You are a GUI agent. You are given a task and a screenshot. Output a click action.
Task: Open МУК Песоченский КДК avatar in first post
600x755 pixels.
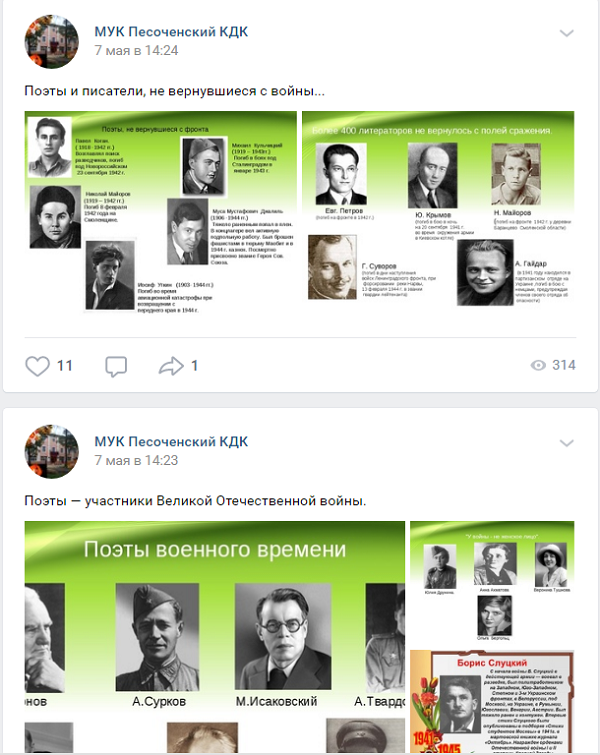tap(52, 41)
